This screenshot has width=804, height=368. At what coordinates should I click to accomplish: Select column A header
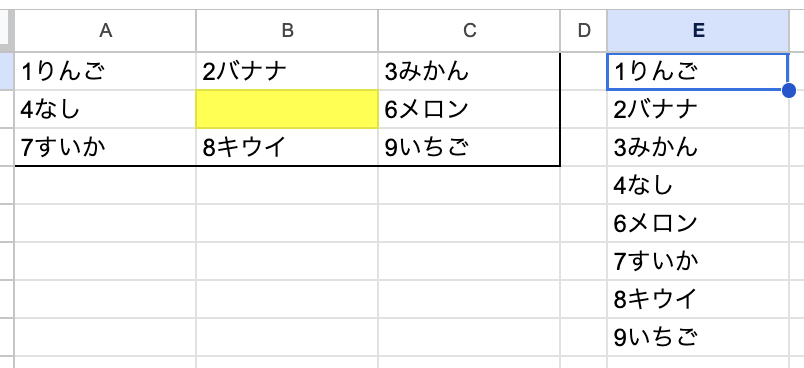(105, 31)
